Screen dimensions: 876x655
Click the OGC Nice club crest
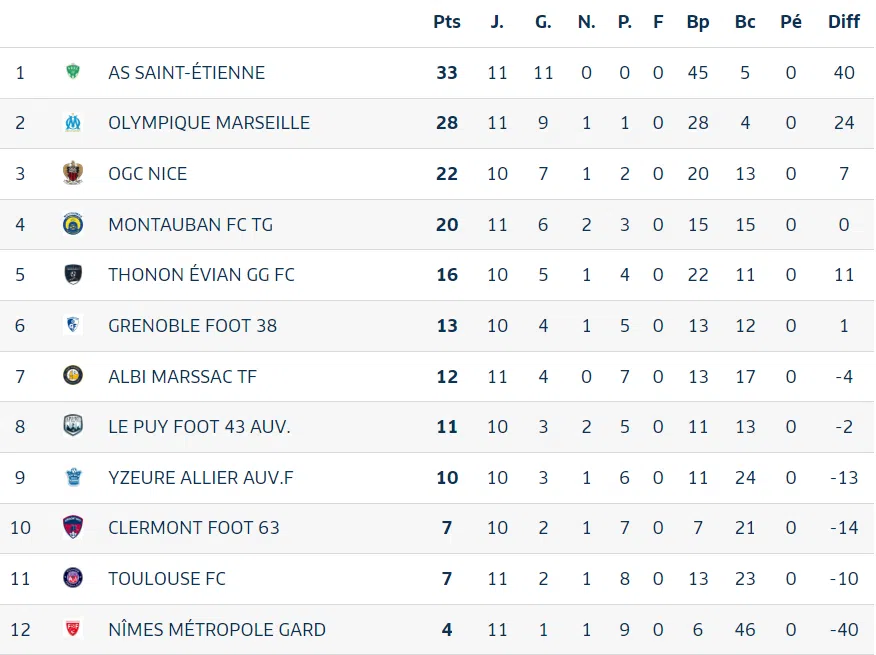click(73, 173)
